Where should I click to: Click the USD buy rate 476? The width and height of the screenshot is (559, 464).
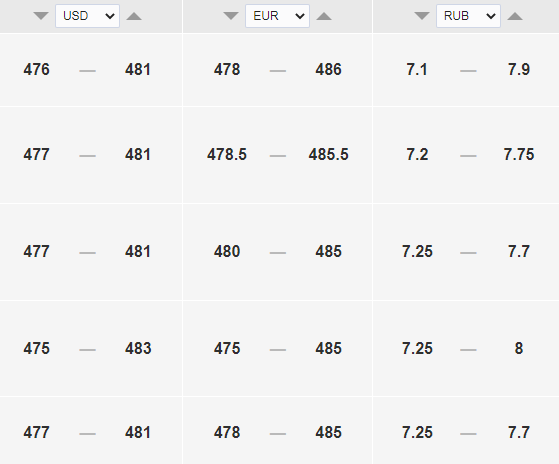click(x=36, y=69)
